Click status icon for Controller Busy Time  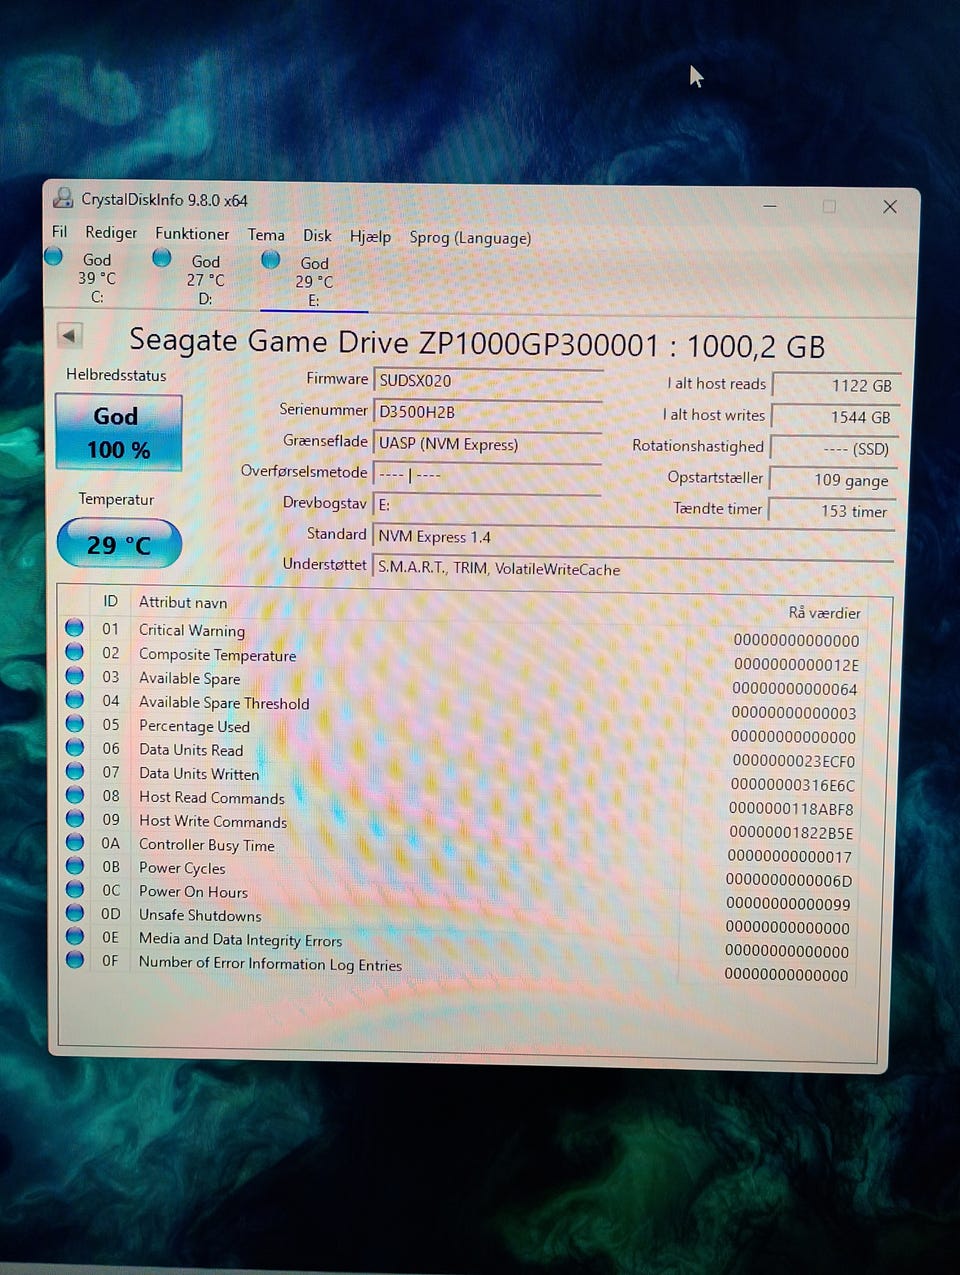coord(74,842)
